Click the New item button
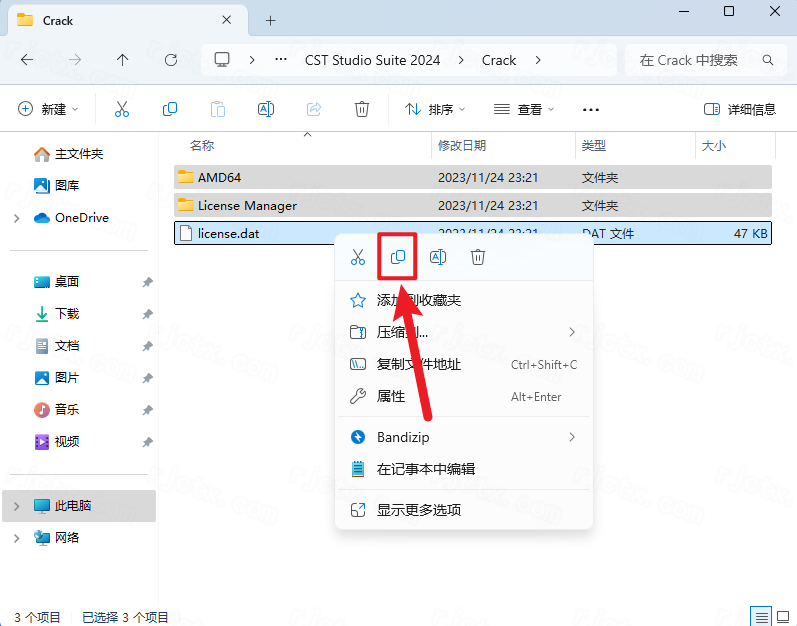Screen dimensions: 797x626 48,109
